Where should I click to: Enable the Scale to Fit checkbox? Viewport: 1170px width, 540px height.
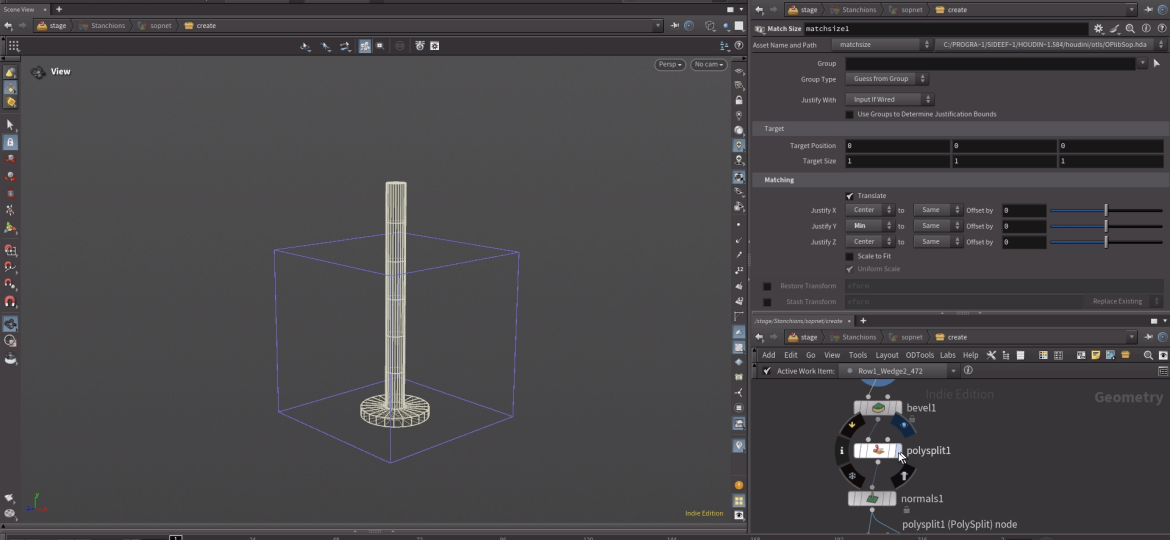click(850, 257)
